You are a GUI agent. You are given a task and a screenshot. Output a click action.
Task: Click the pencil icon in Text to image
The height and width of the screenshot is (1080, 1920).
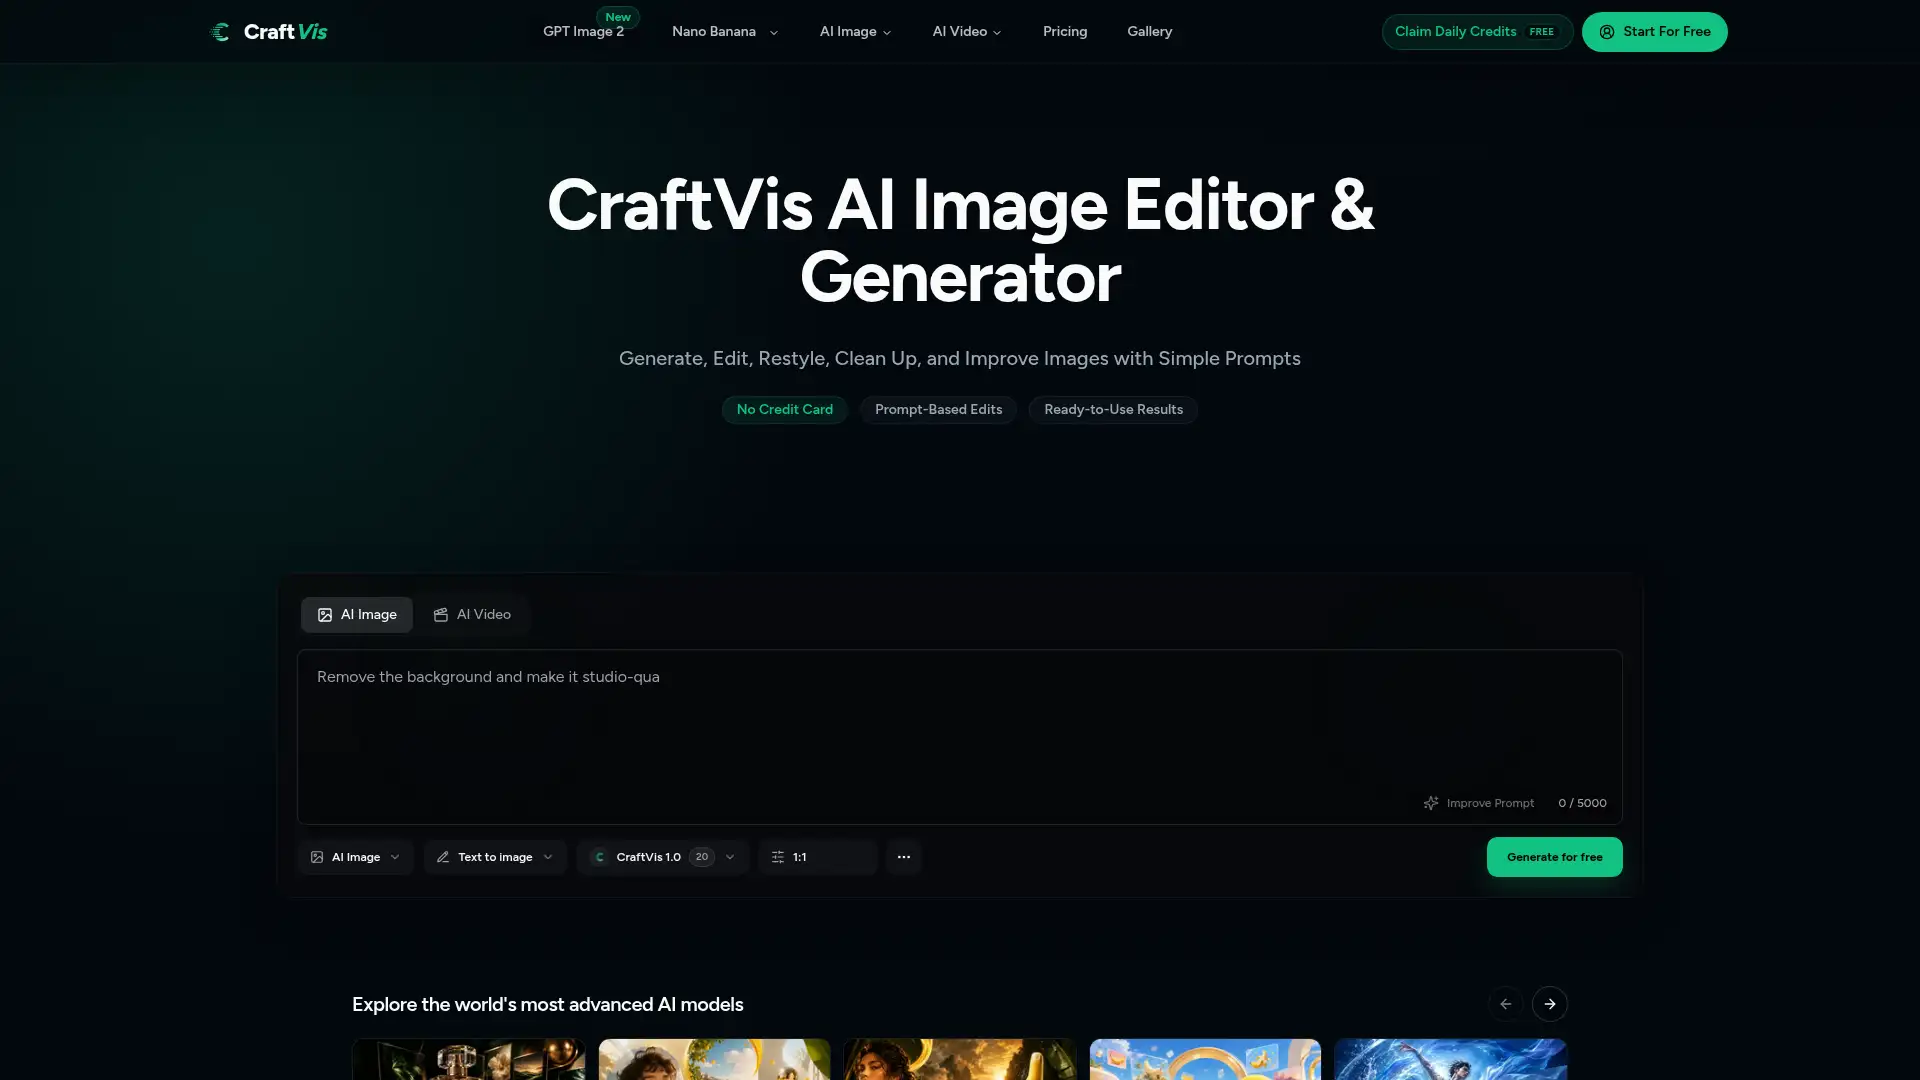(x=443, y=857)
